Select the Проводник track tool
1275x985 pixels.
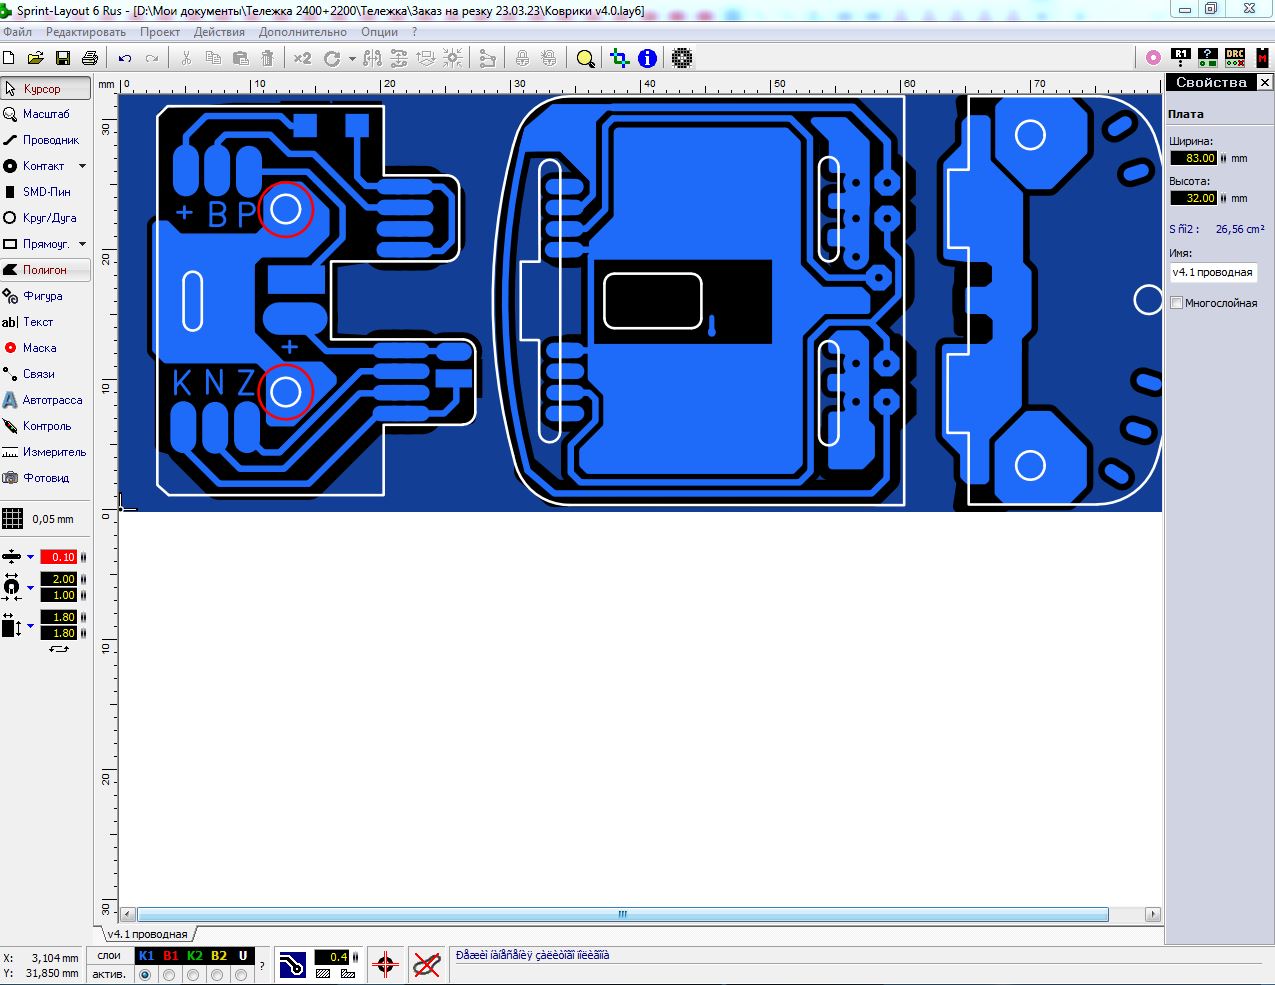45,140
